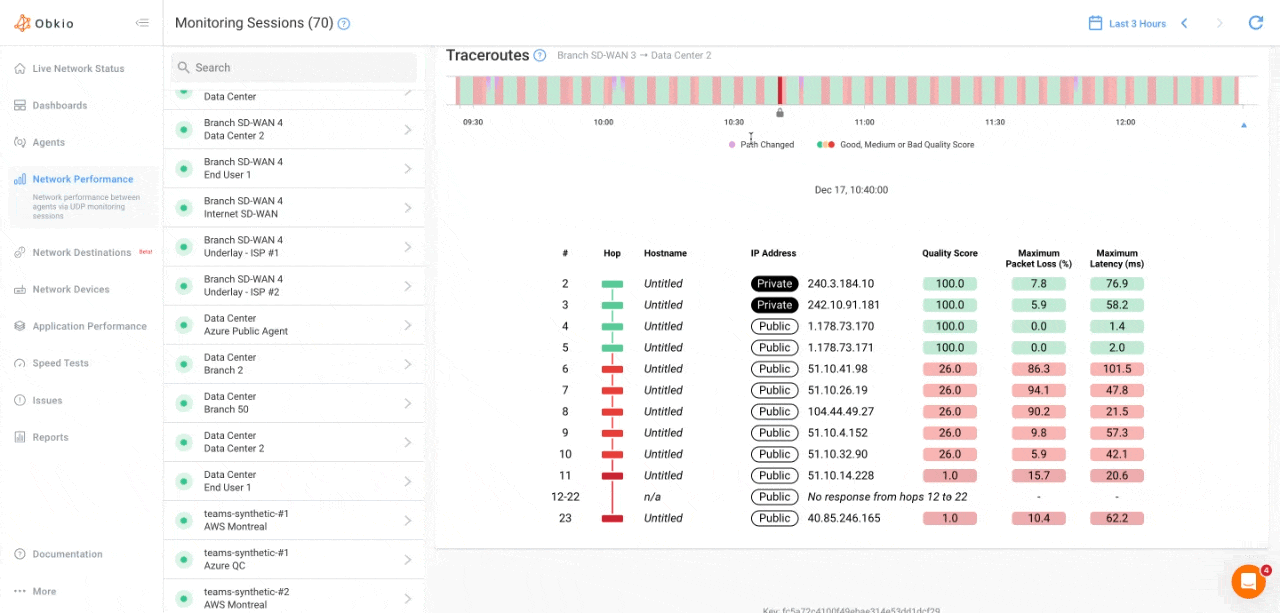Collapse the sidebar menu icon

[x=142, y=23]
